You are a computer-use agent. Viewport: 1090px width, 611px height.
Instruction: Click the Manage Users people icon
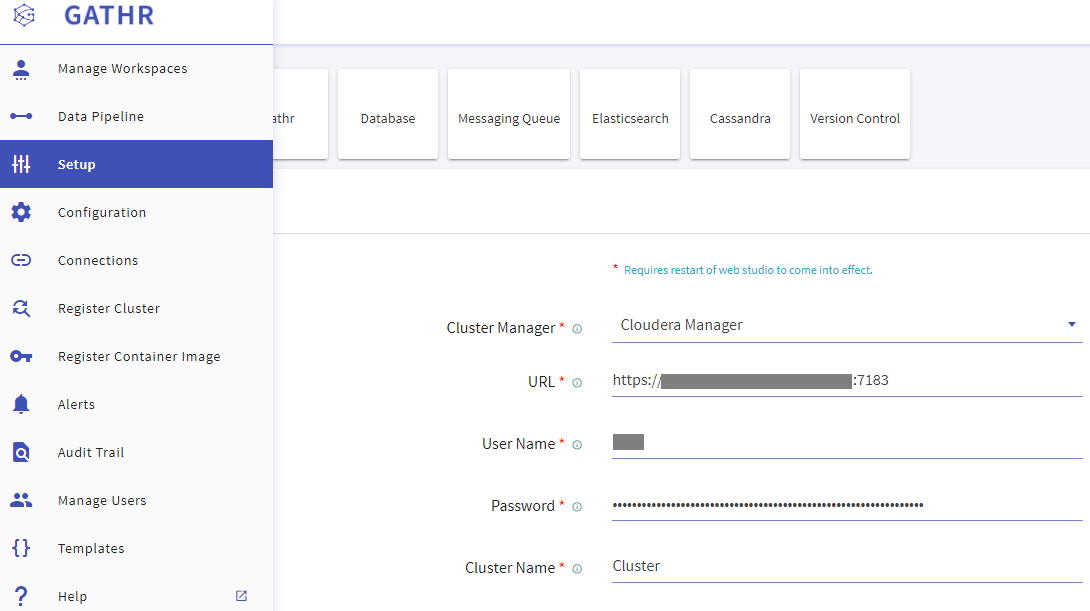pyautogui.click(x=21, y=500)
